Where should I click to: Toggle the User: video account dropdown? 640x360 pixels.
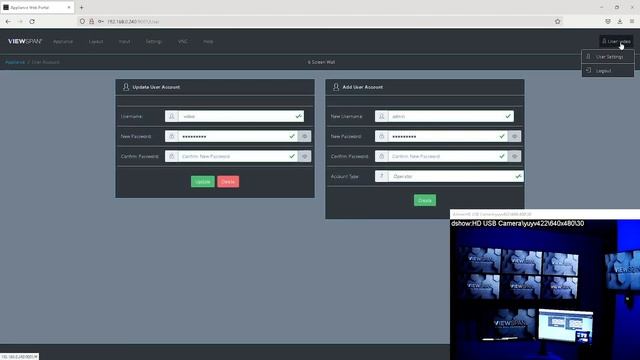click(x=616, y=41)
